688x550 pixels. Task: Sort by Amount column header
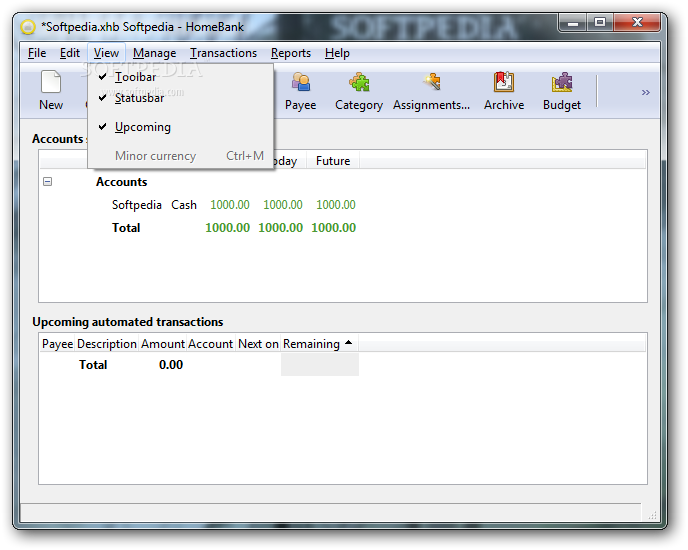pyautogui.click(x=163, y=344)
